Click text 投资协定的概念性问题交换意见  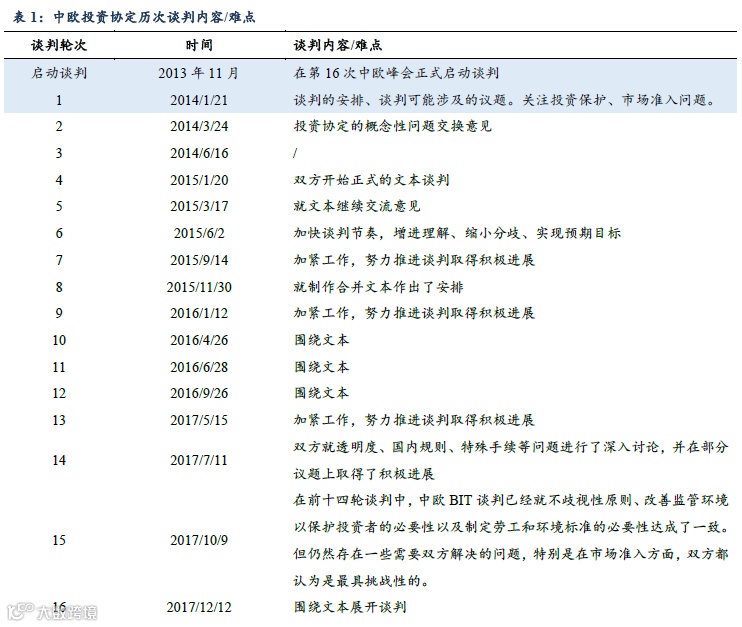pyautogui.click(x=393, y=126)
